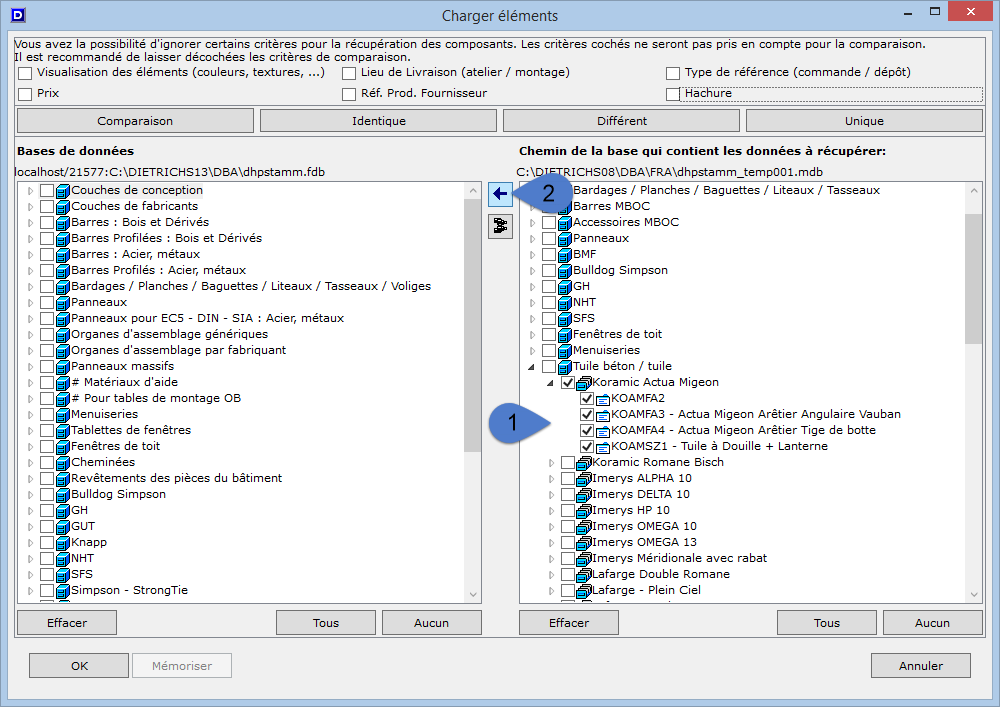Expand the Panneaux massifs node on left
The height and width of the screenshot is (707, 1000).
click(x=31, y=366)
